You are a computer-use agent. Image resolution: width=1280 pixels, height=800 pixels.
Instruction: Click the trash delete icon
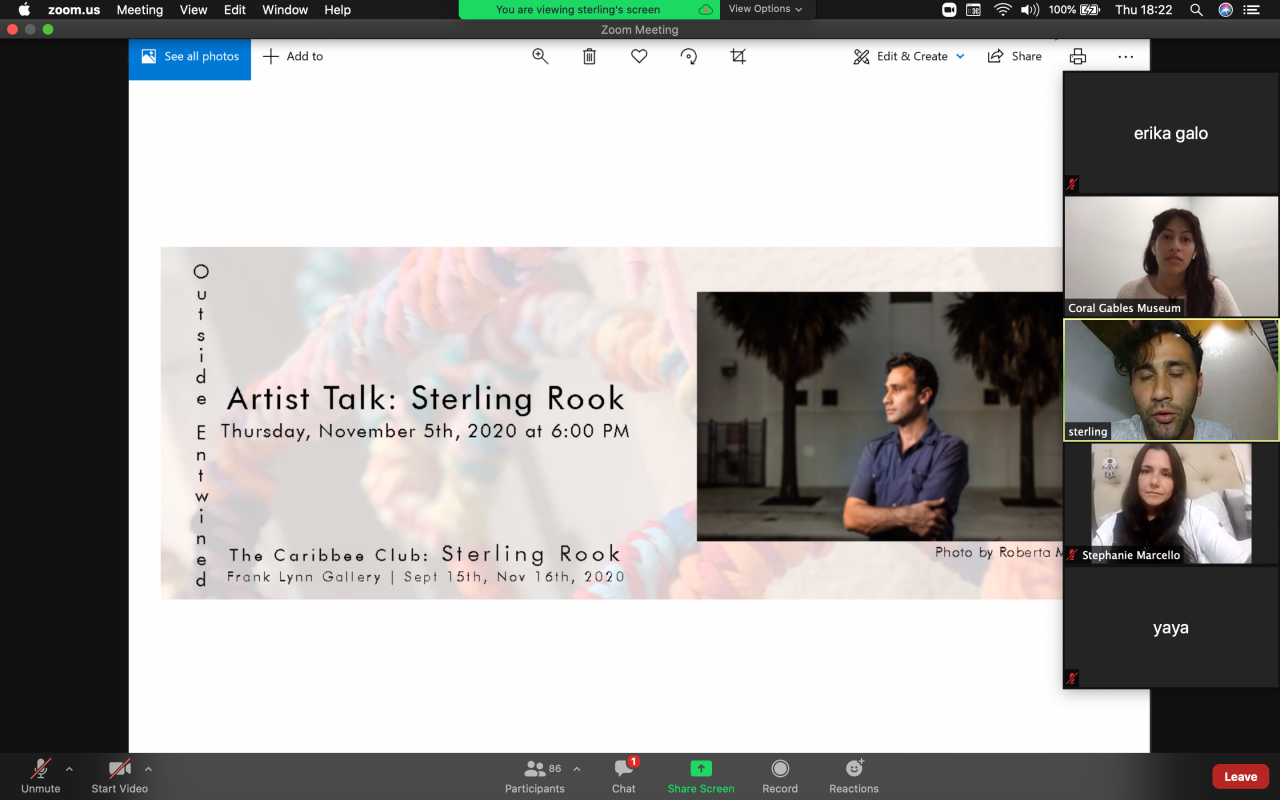tap(589, 57)
